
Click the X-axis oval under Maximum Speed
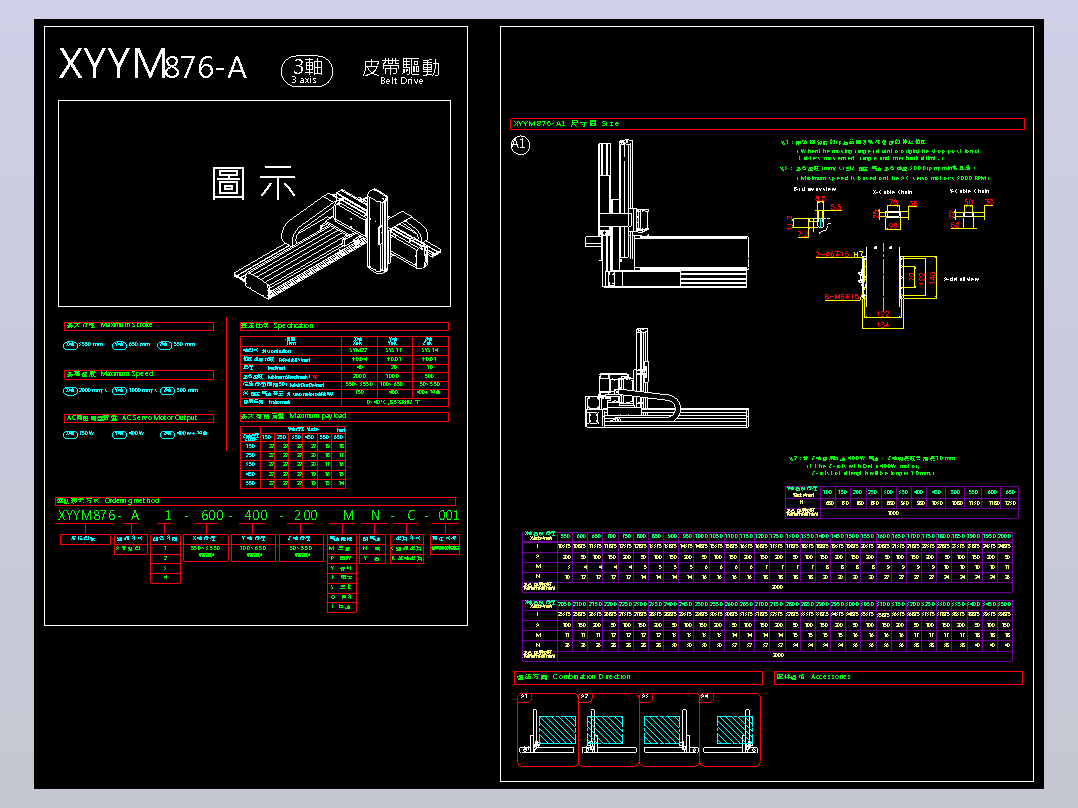coord(70,391)
